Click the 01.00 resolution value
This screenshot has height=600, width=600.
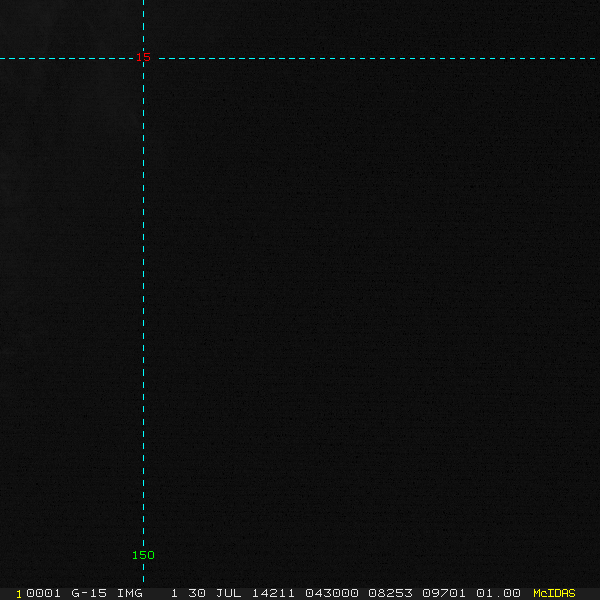pyautogui.click(x=498, y=593)
